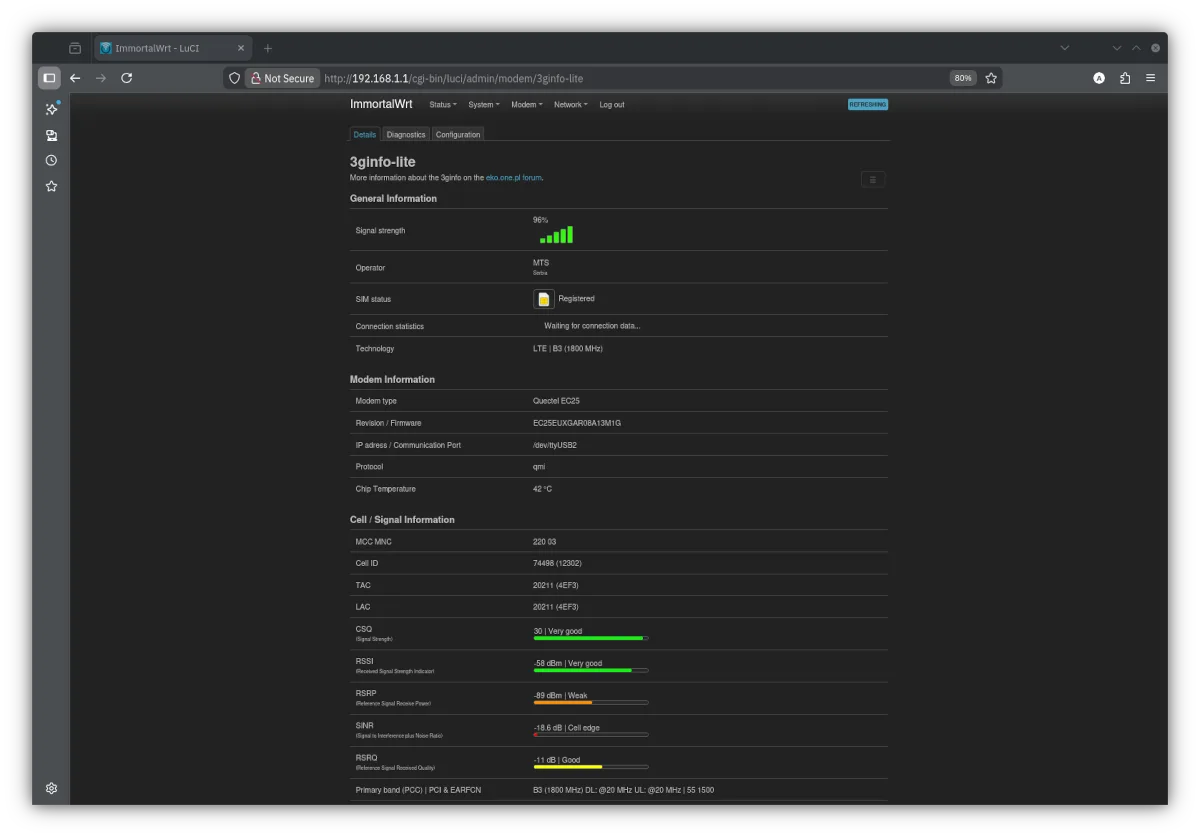This screenshot has height=837, width=1200.
Task: Toggle the browser sidebar panel icon
Action: pos(49,78)
